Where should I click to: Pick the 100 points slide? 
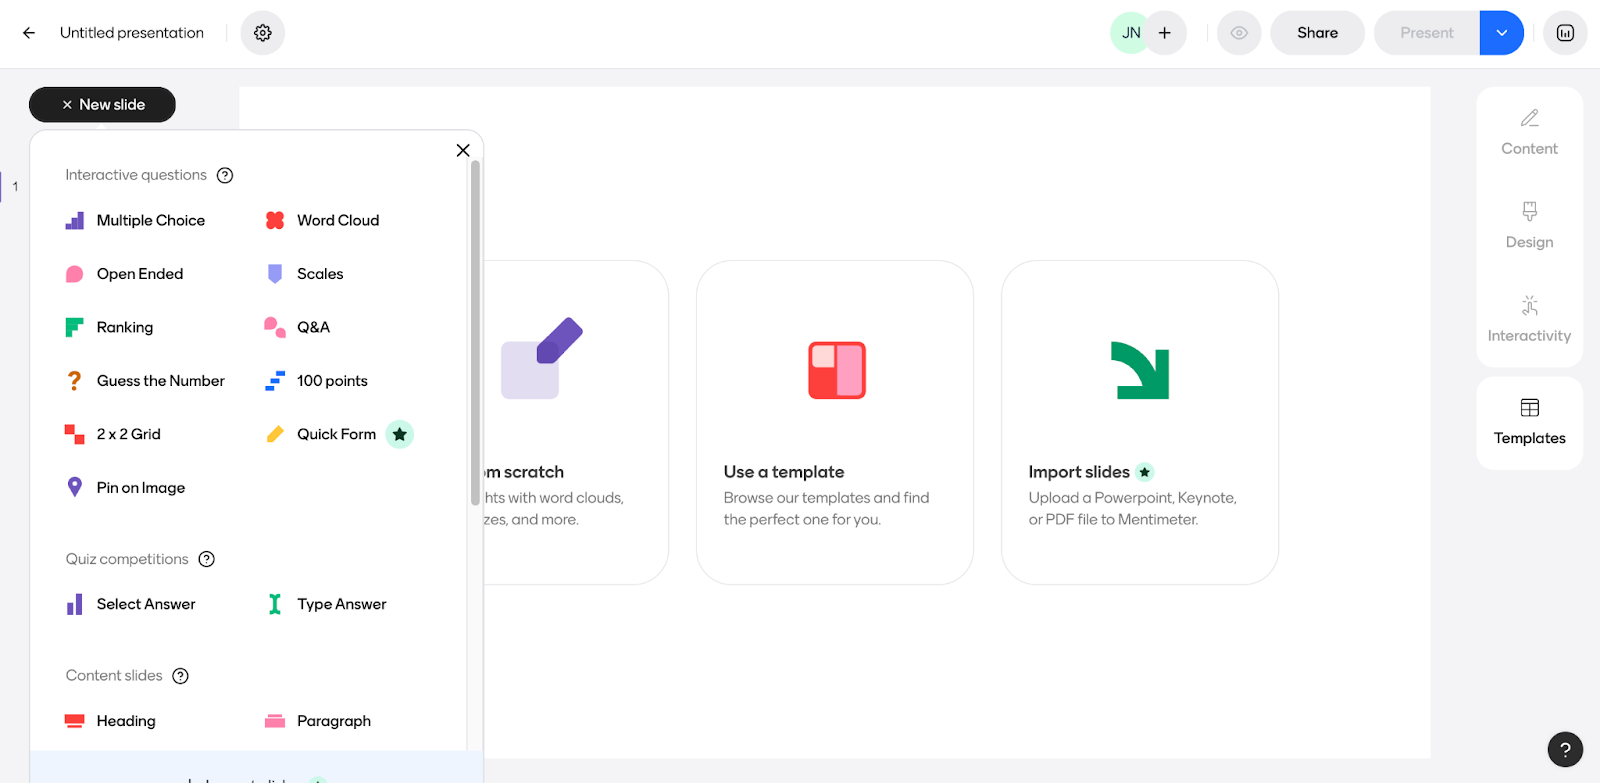point(316,381)
